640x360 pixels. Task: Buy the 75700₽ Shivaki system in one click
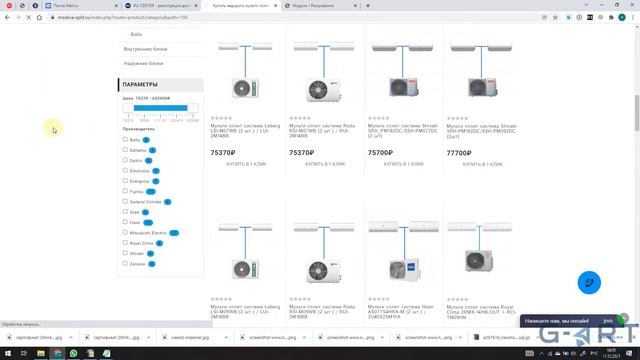[404, 164]
